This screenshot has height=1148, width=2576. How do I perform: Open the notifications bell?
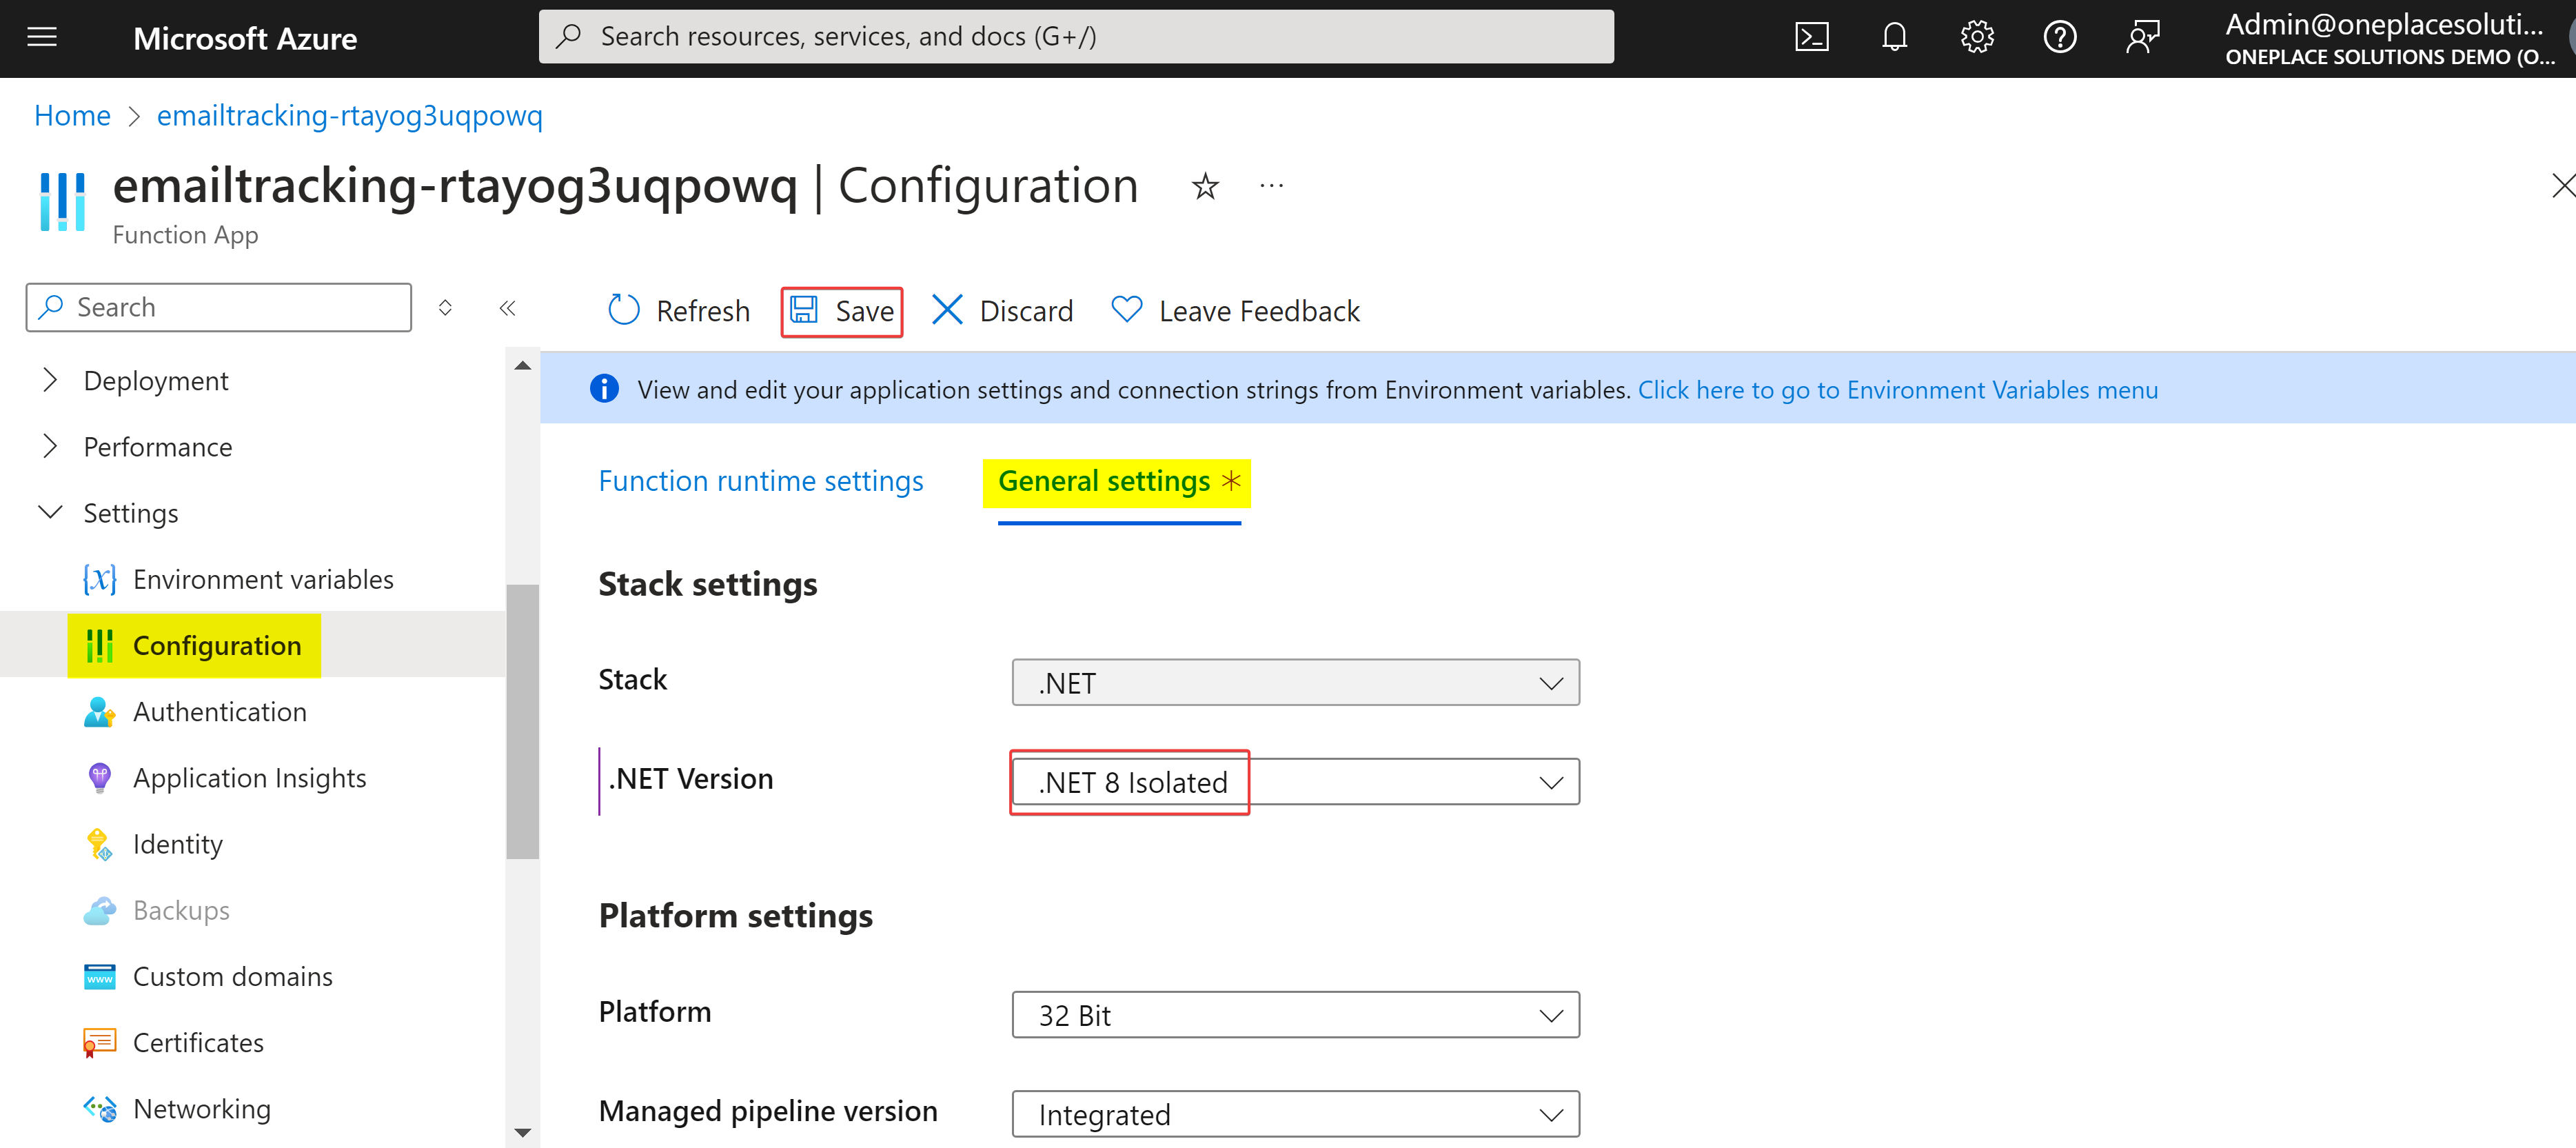tap(1894, 38)
